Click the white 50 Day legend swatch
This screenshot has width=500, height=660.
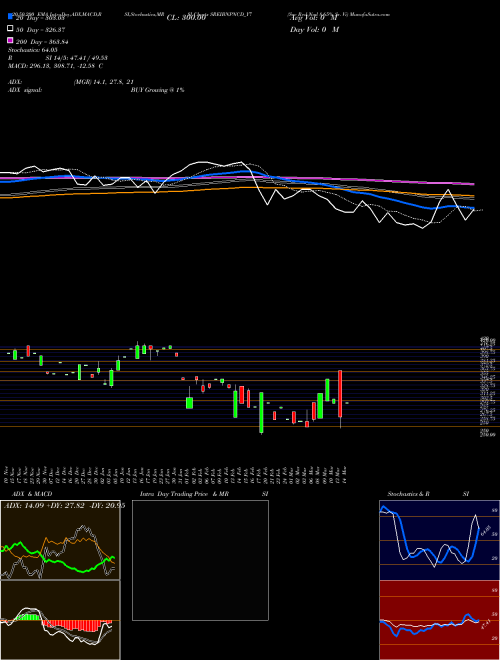pyautogui.click(x=10, y=29)
